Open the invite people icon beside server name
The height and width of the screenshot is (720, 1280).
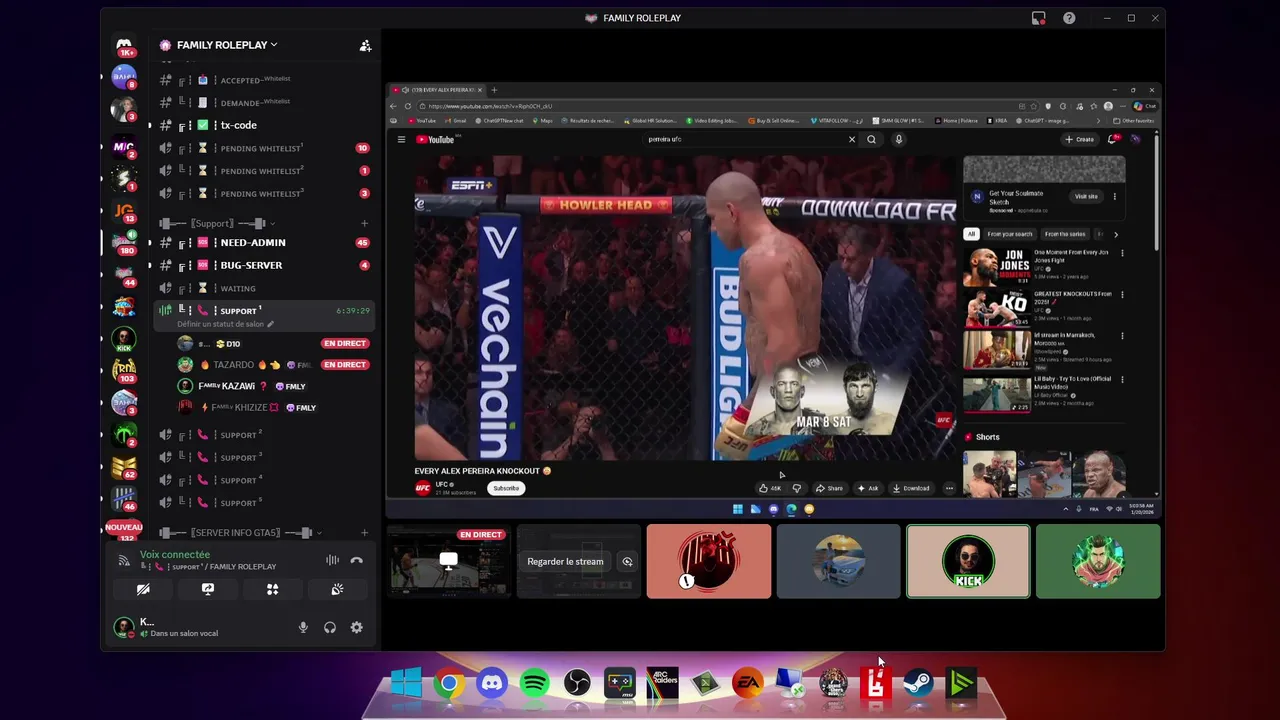pyautogui.click(x=365, y=45)
